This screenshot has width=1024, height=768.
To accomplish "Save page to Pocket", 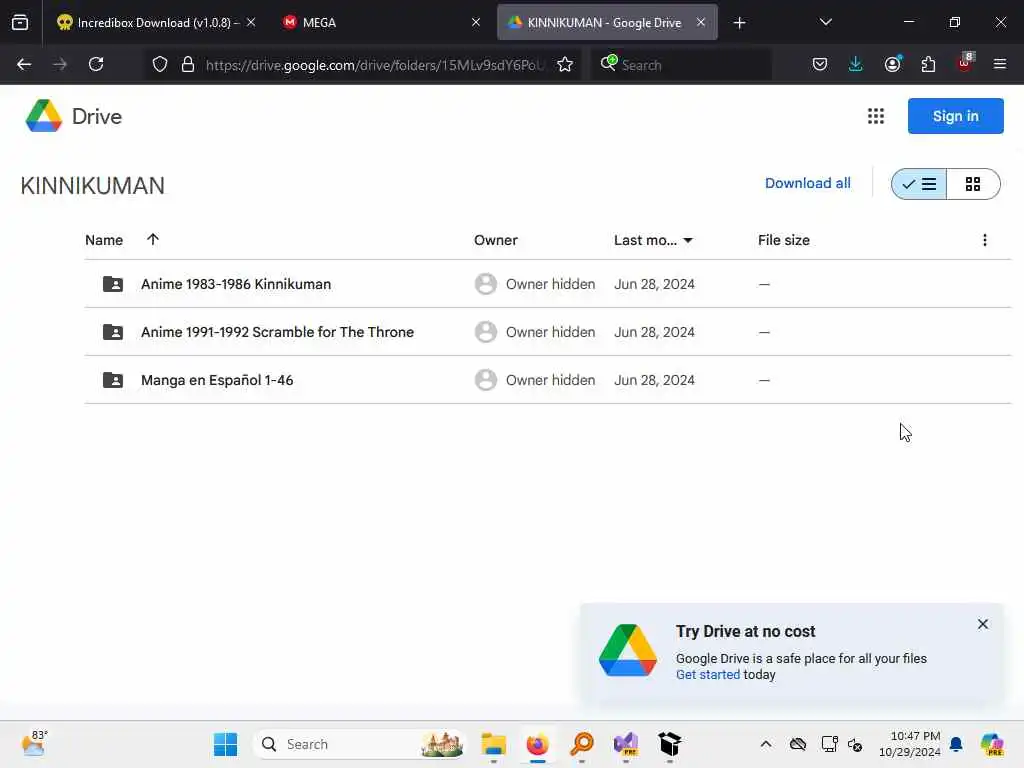I will pos(820,64).
